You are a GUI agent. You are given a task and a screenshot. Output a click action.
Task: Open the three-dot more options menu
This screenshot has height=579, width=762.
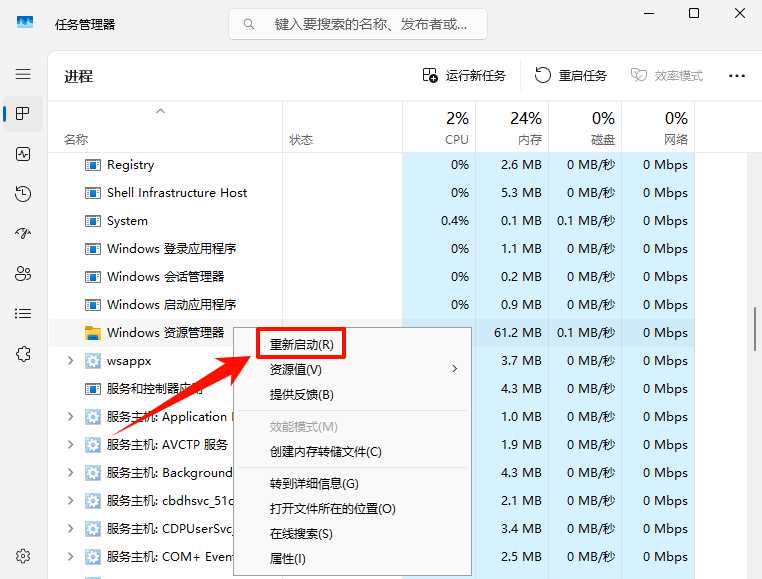coord(737,75)
